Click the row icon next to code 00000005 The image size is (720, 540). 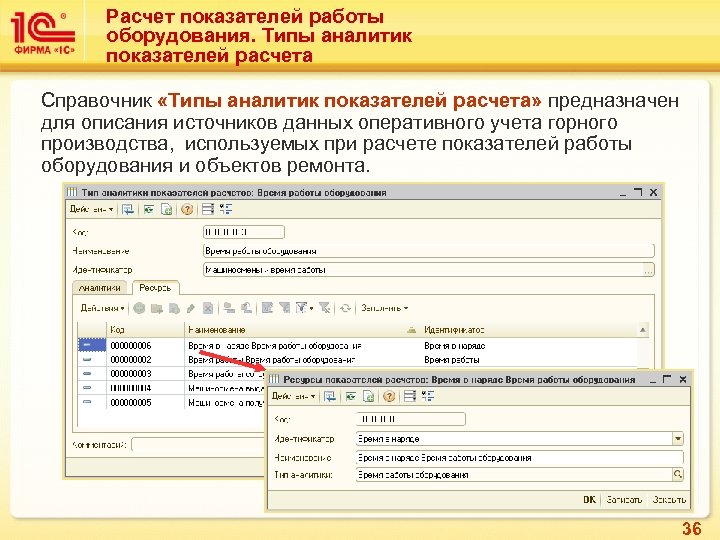point(87,403)
